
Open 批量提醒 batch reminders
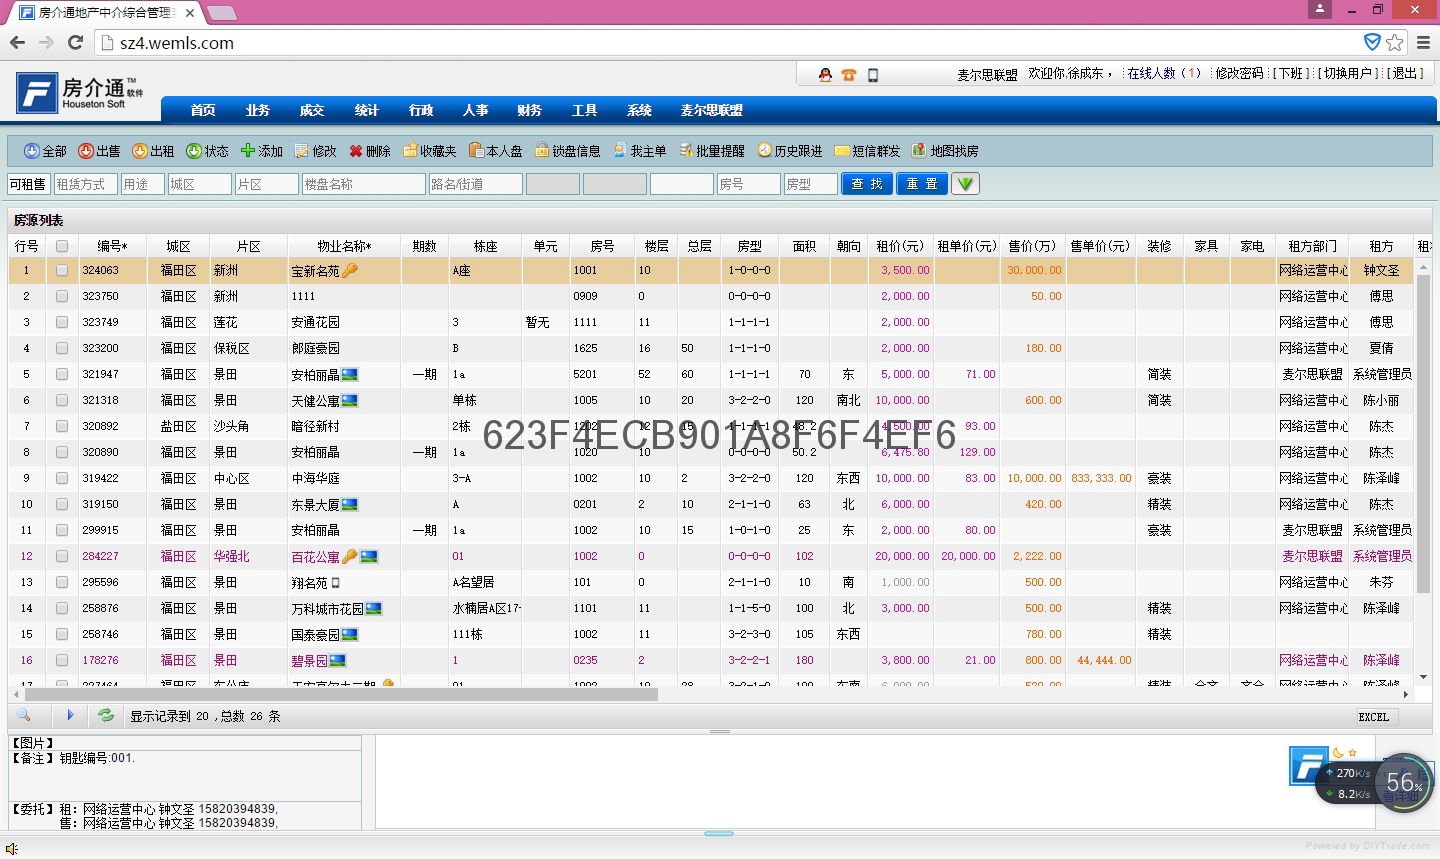pos(712,151)
